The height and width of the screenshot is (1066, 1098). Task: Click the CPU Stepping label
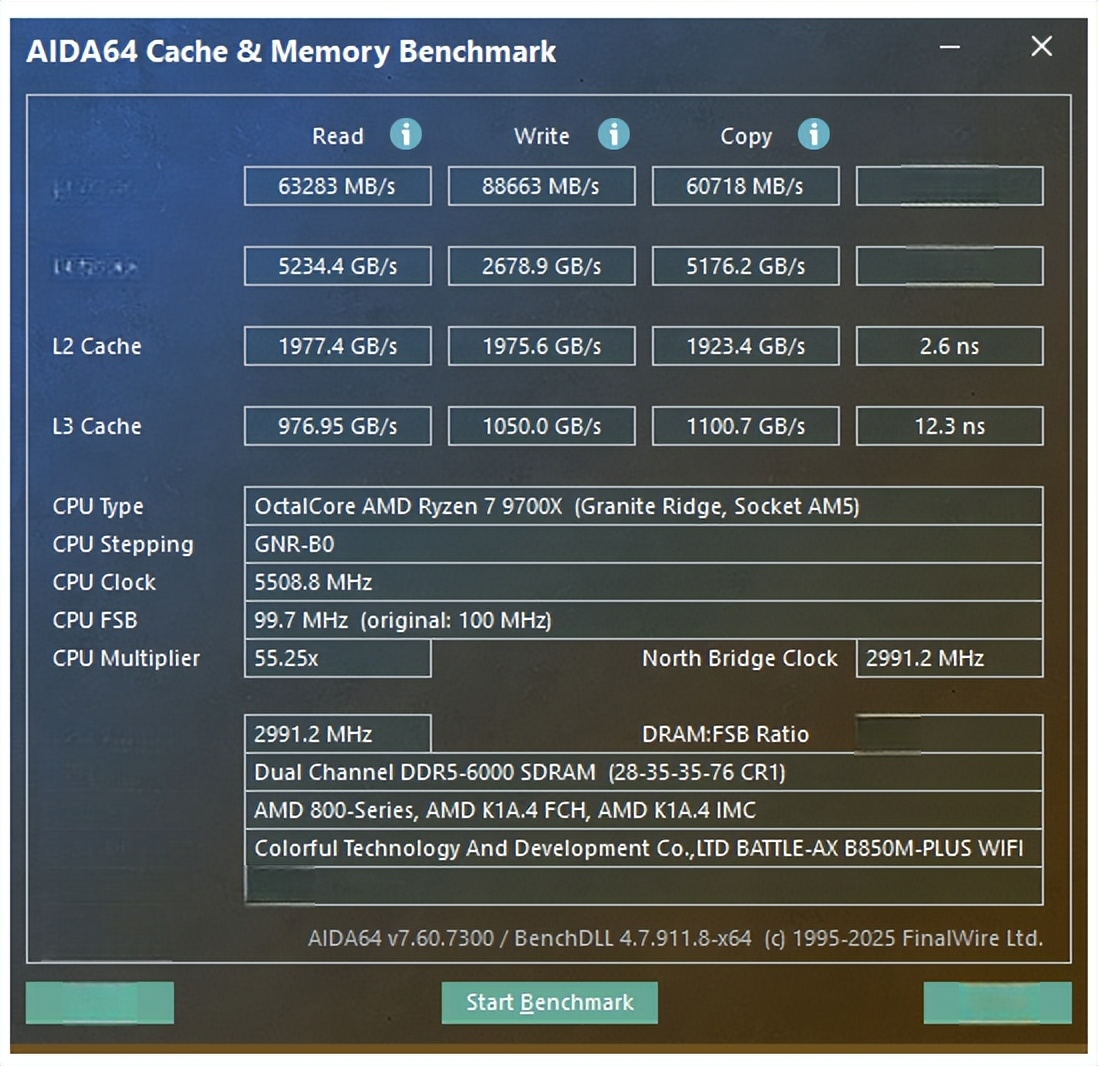[123, 545]
